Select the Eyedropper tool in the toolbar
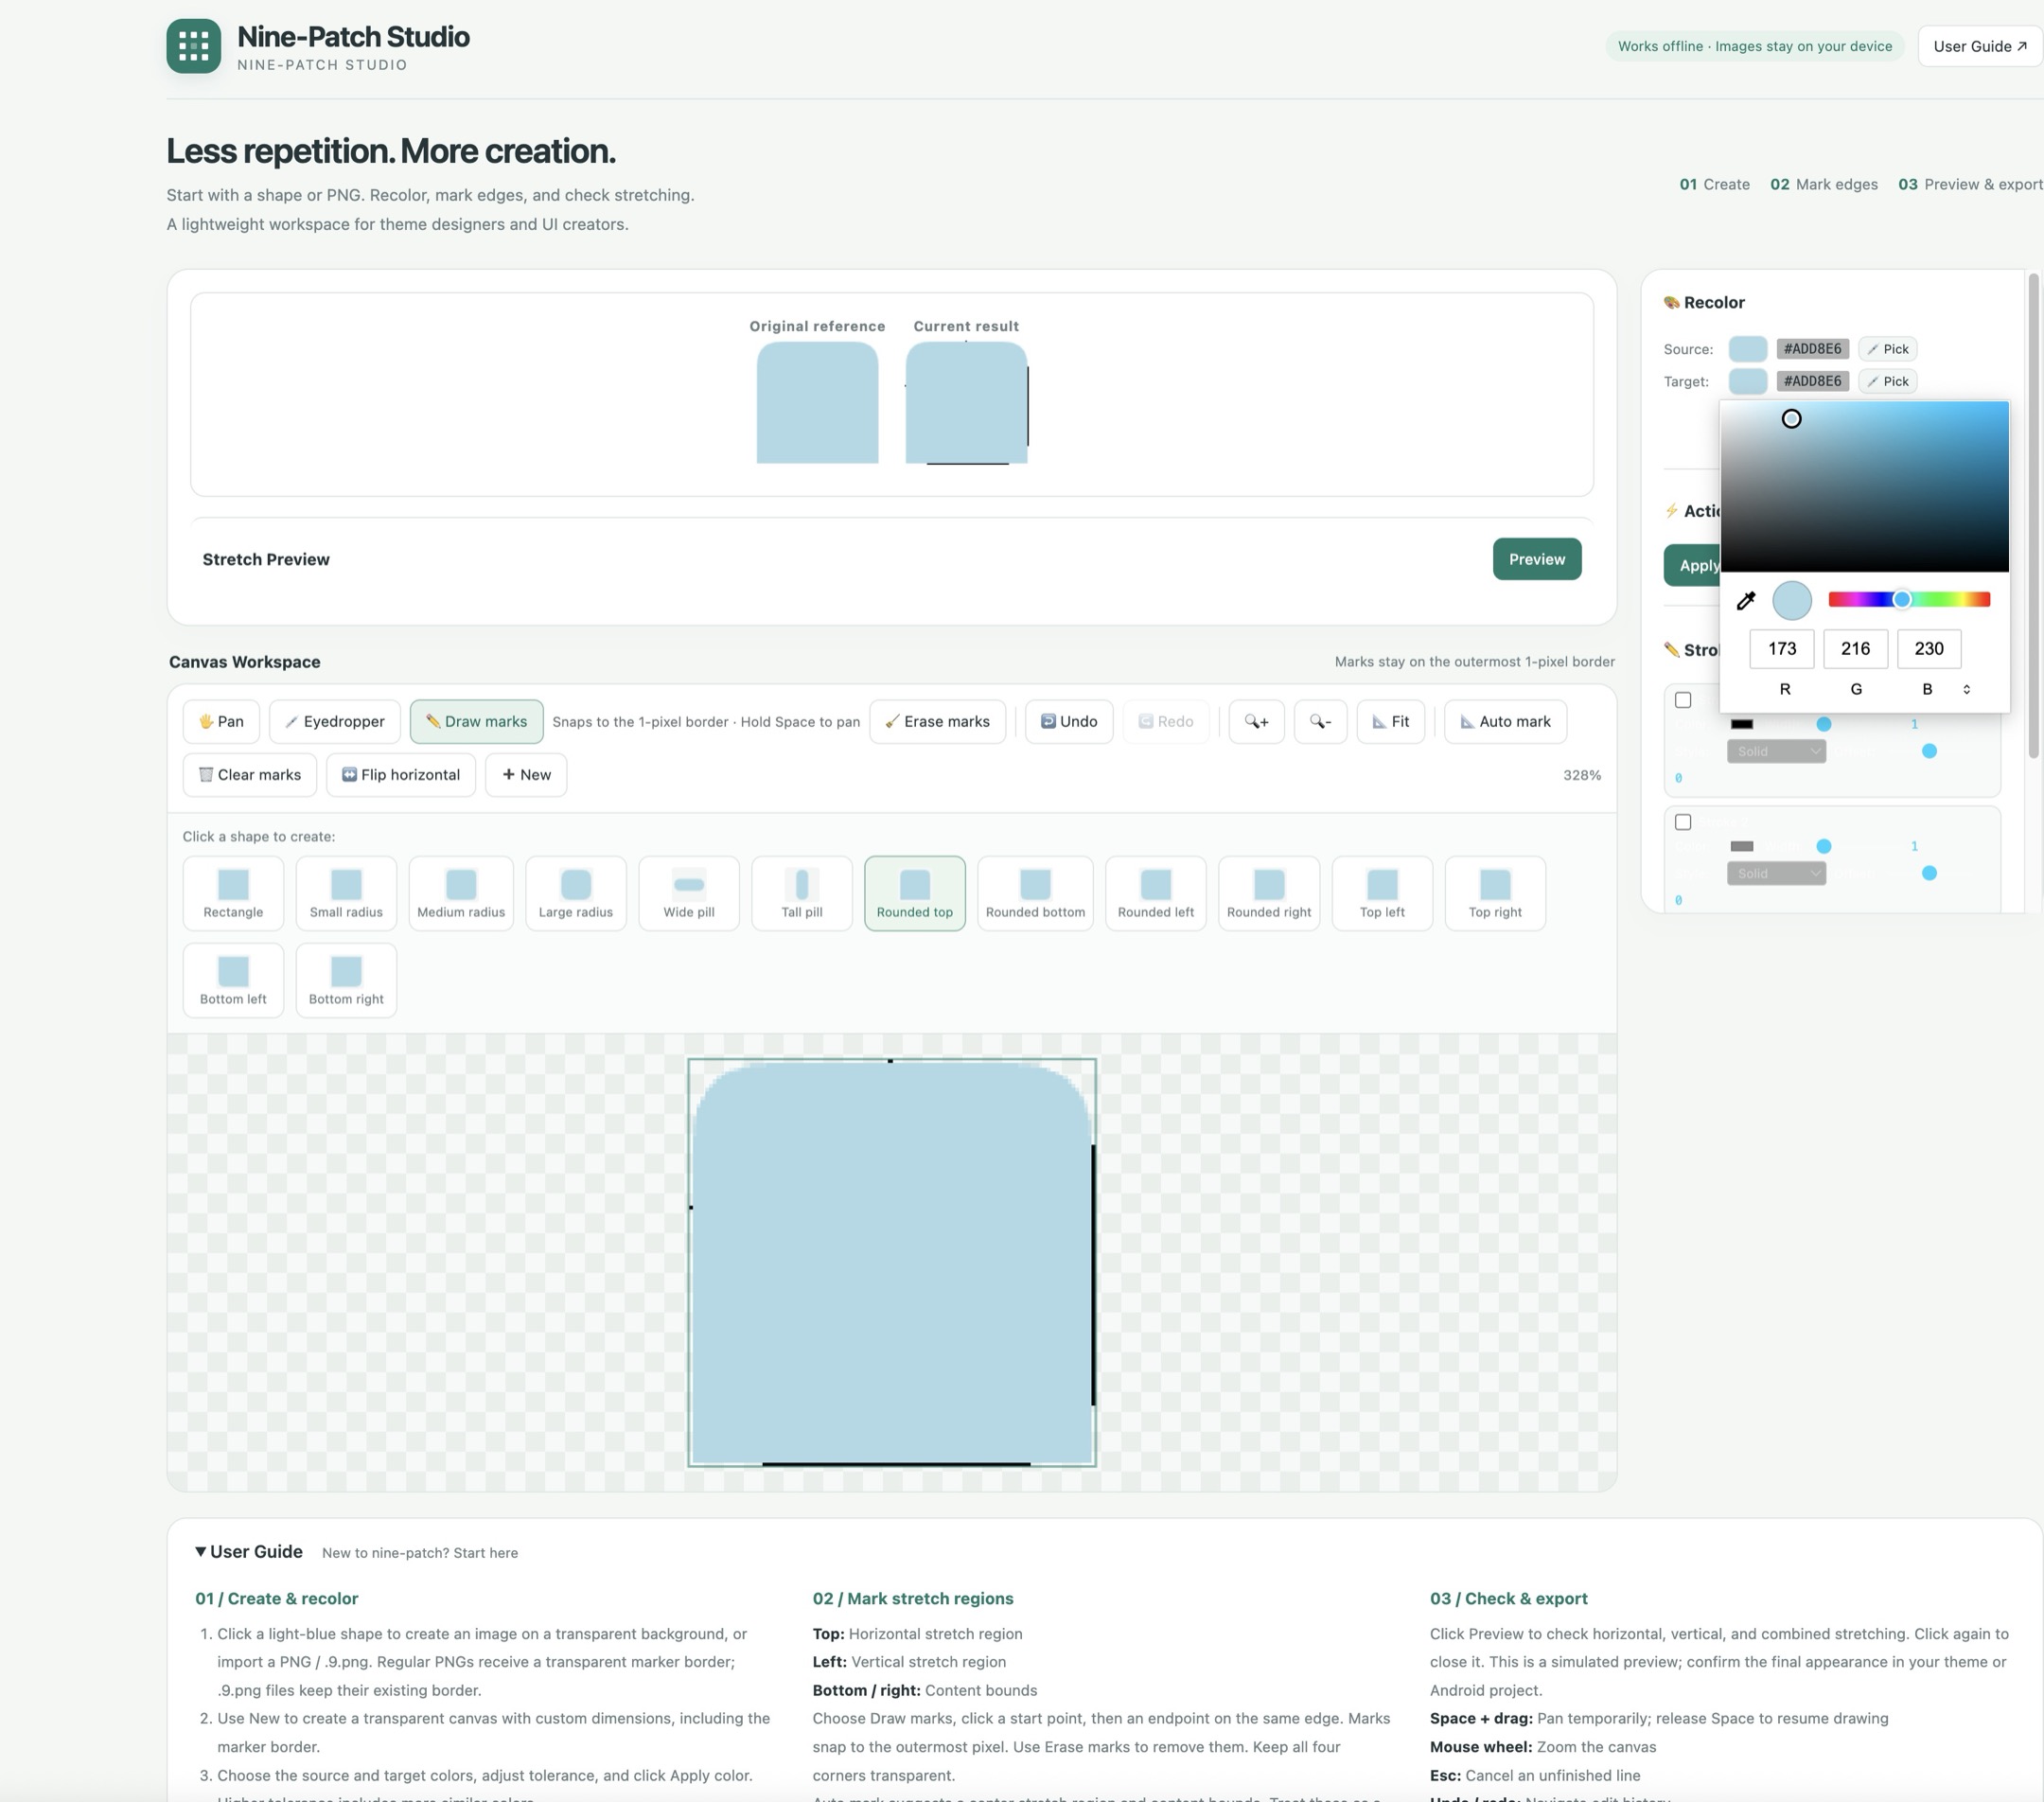The image size is (2044, 1802). (335, 721)
